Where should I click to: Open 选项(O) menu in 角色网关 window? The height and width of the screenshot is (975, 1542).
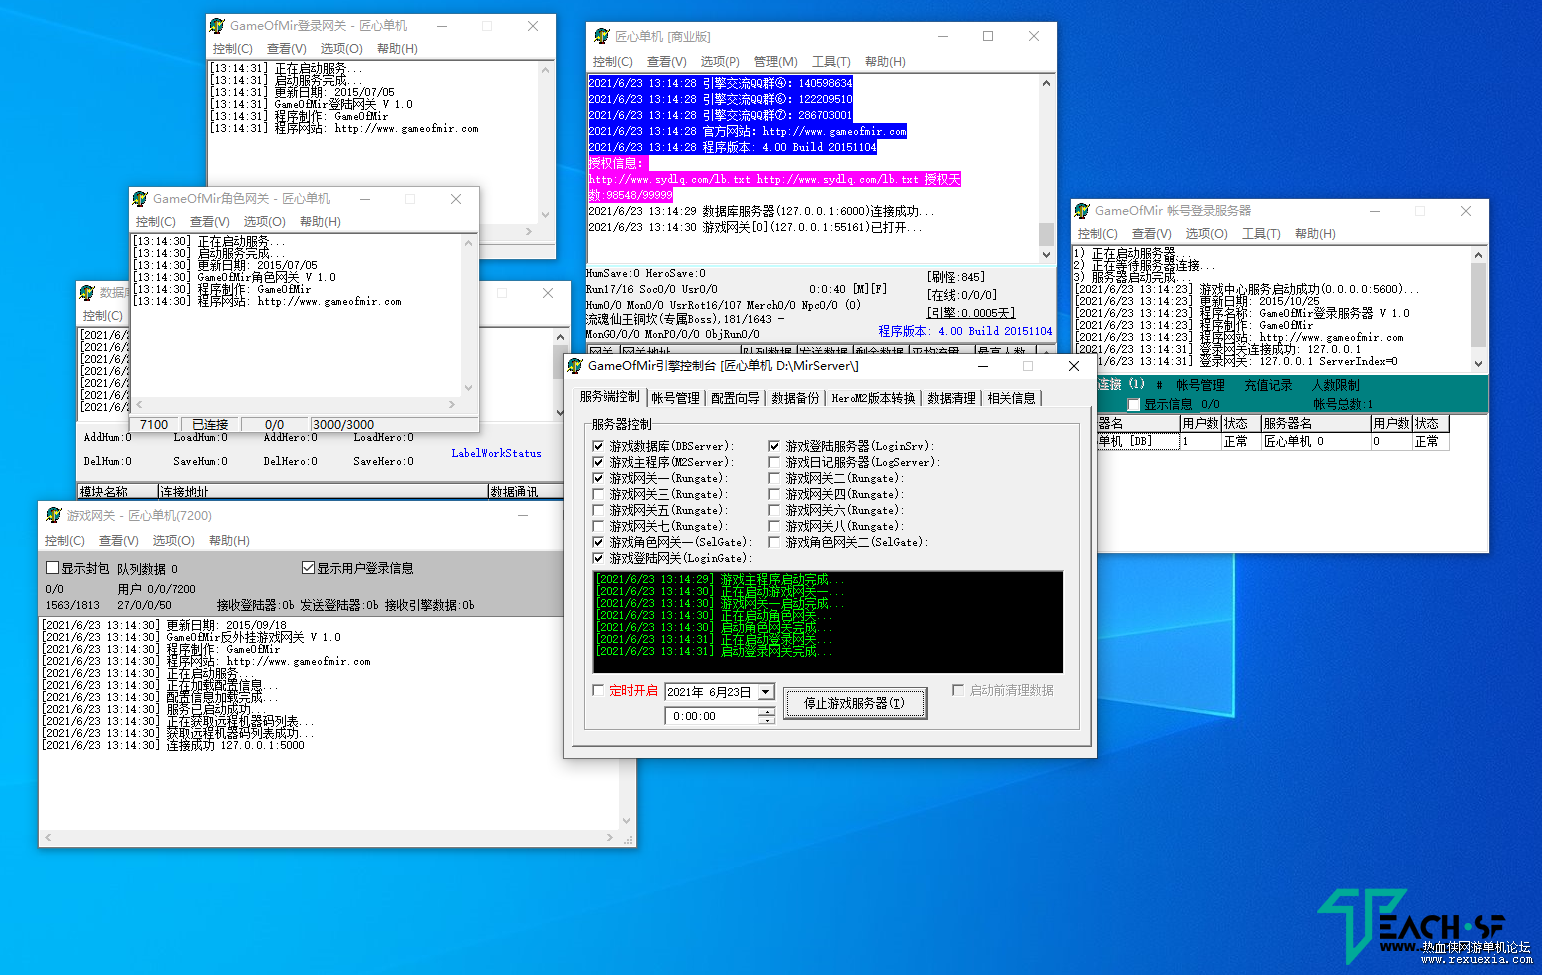pyautogui.click(x=264, y=222)
